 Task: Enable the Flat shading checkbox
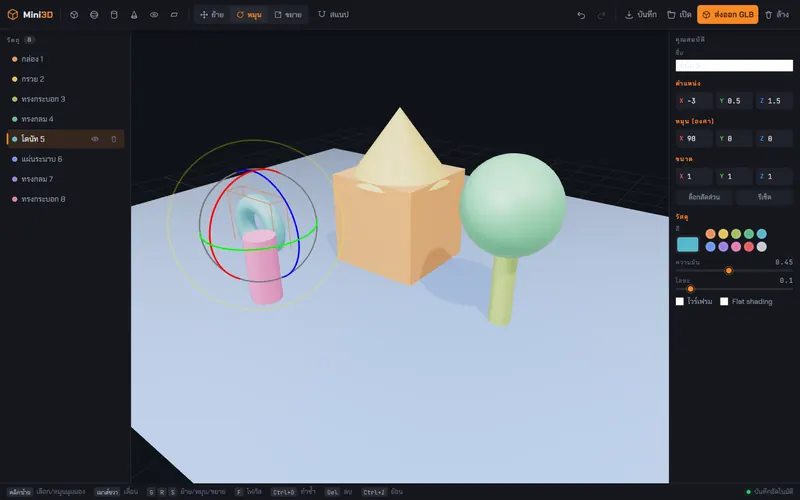[724, 302]
